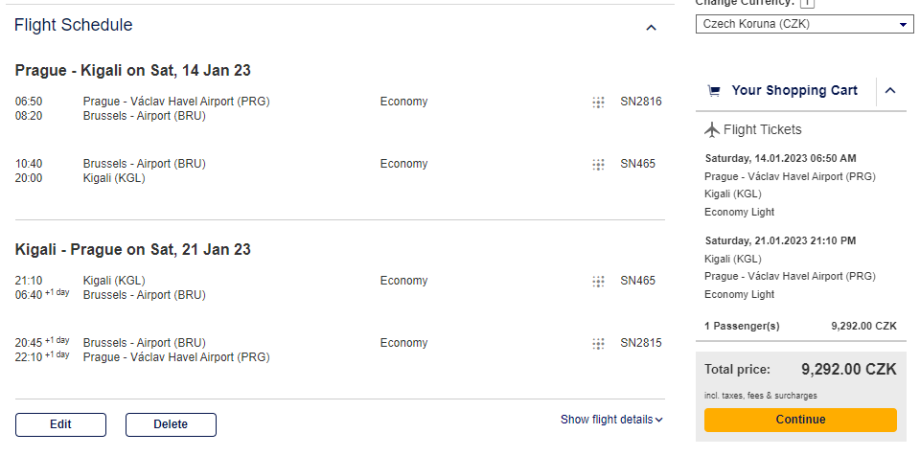920x456 pixels.
Task: Expand Show flight details
Action: [611, 420]
